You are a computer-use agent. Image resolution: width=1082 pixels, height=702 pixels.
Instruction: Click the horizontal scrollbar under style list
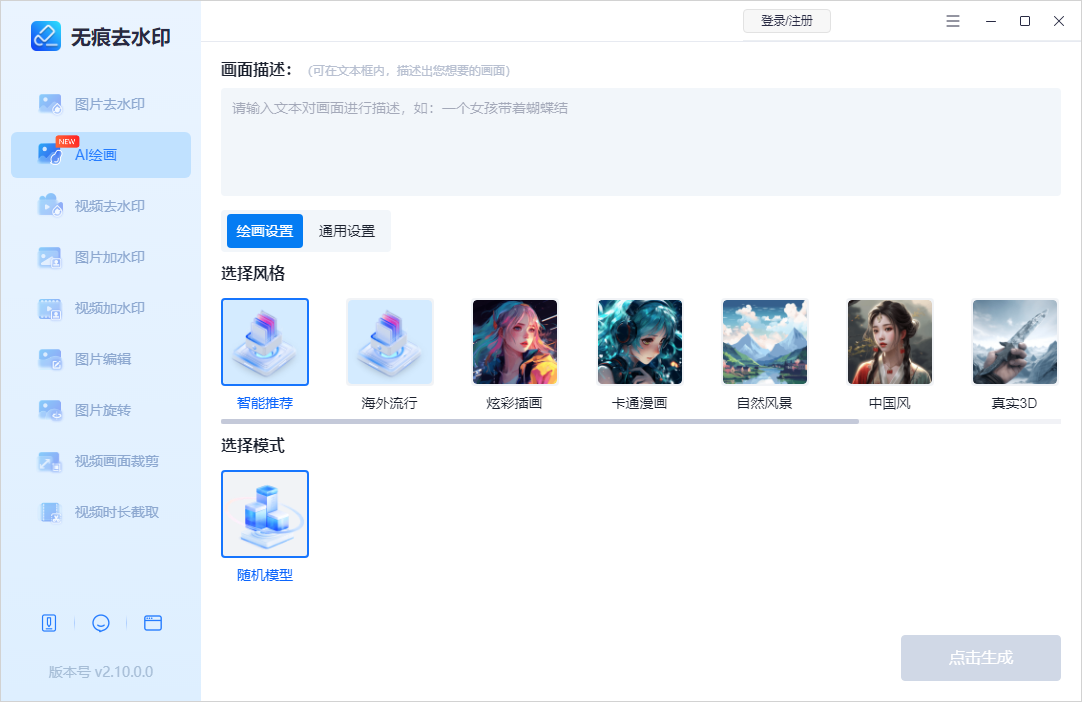(540, 420)
